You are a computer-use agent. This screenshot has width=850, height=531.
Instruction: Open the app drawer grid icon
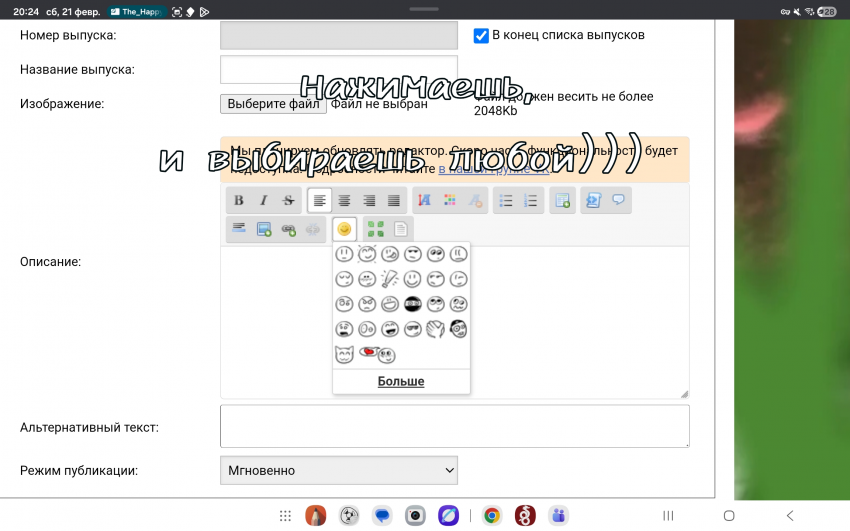[285, 516]
